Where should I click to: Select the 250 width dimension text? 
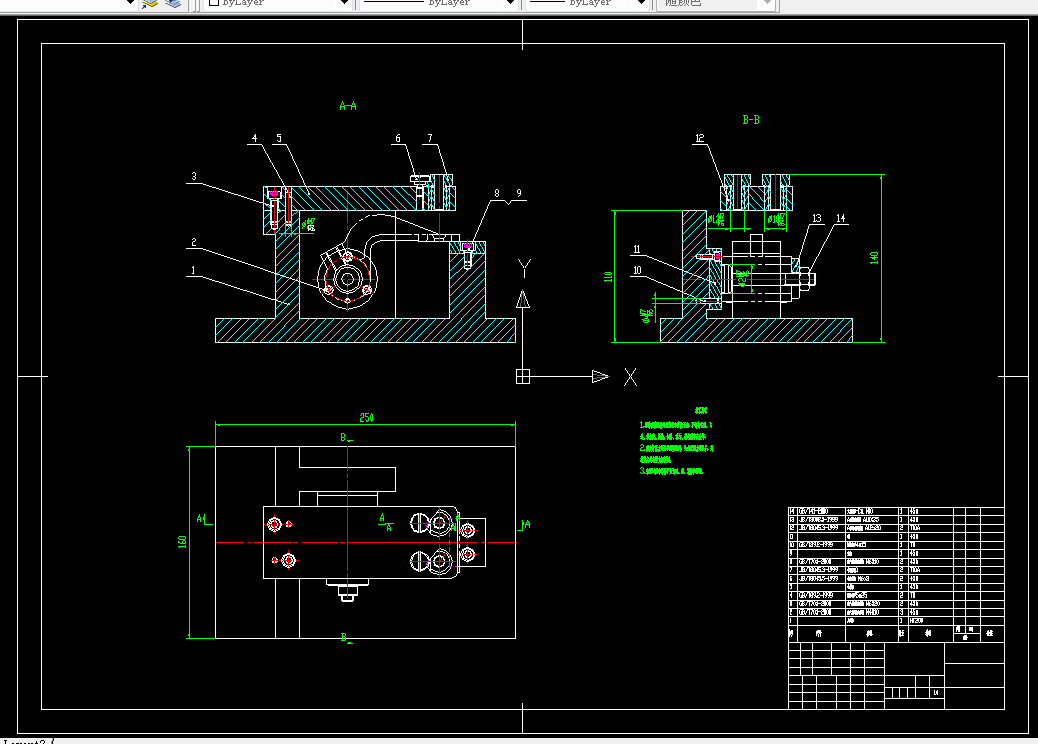tap(366, 418)
